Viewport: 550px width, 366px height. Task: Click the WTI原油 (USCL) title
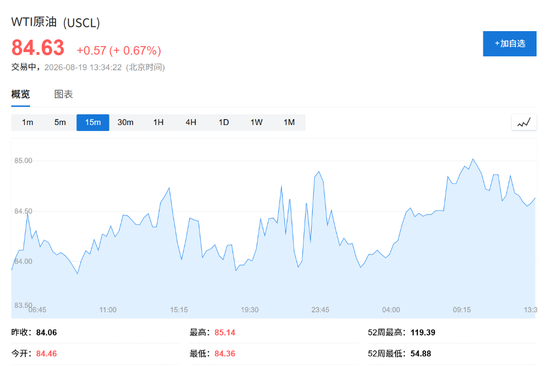tap(55, 22)
